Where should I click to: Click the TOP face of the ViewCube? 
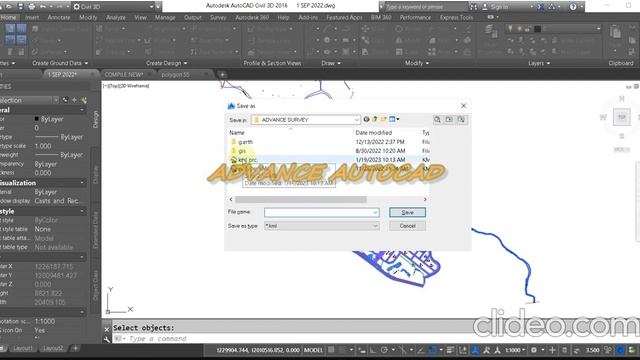tap(621, 117)
